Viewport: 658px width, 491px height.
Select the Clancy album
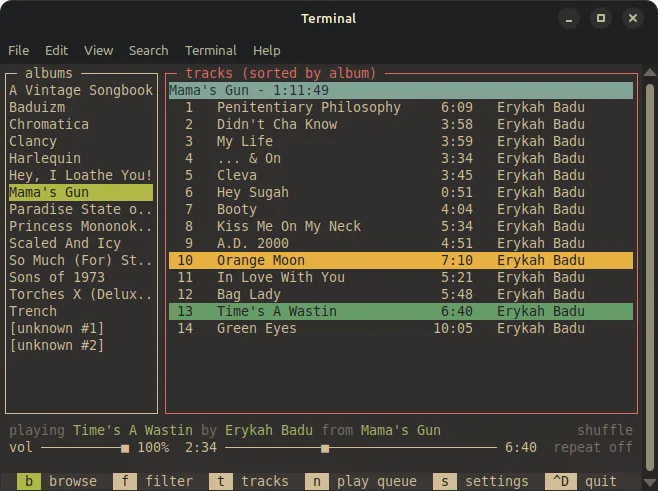pos(81,141)
